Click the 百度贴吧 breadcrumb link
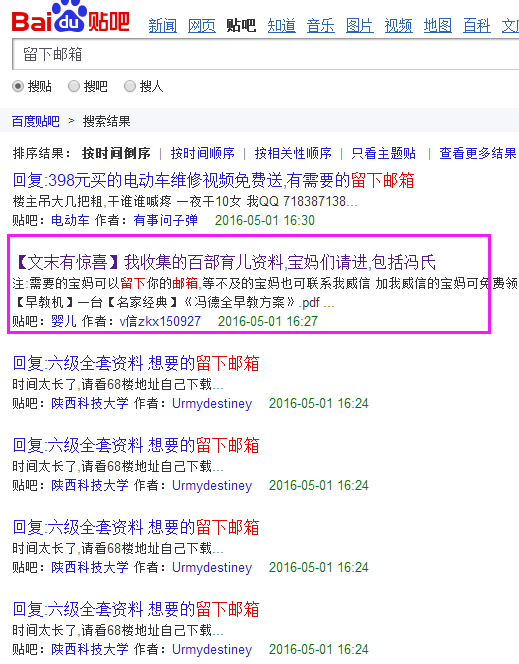The image size is (519, 664). (x=36, y=122)
